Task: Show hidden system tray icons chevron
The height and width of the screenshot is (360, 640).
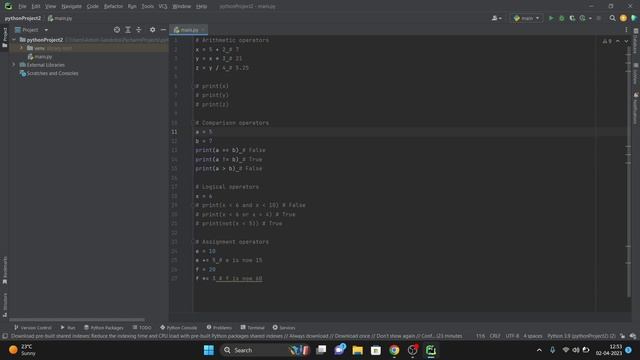Action: (x=539, y=350)
